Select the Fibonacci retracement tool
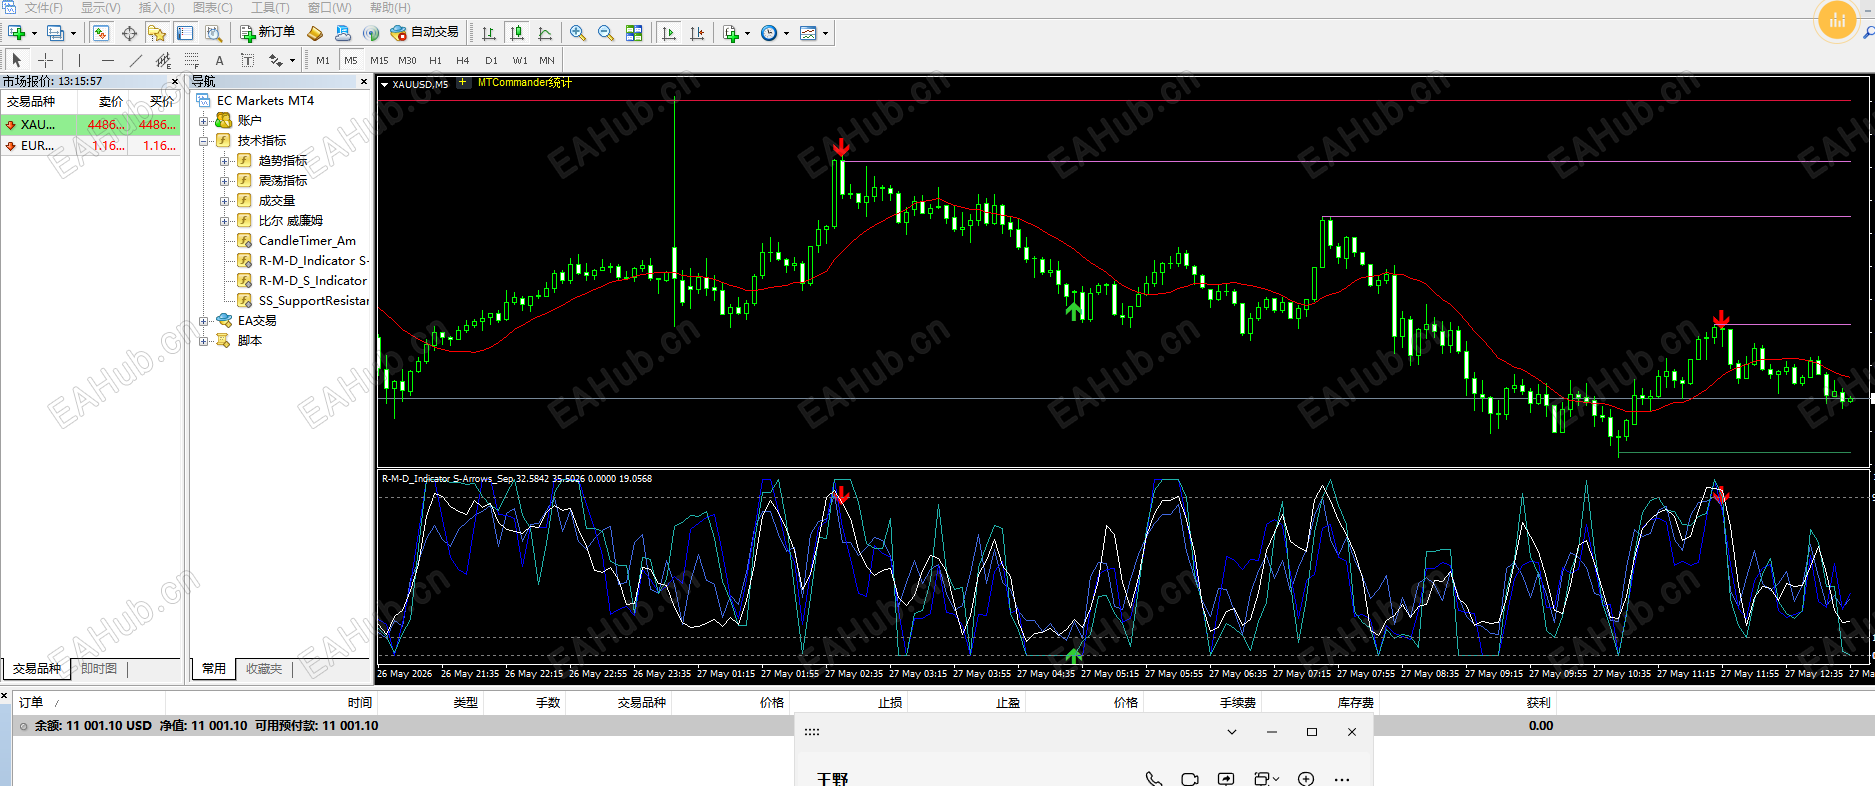Viewport: 1875px width, 786px height. click(x=192, y=60)
